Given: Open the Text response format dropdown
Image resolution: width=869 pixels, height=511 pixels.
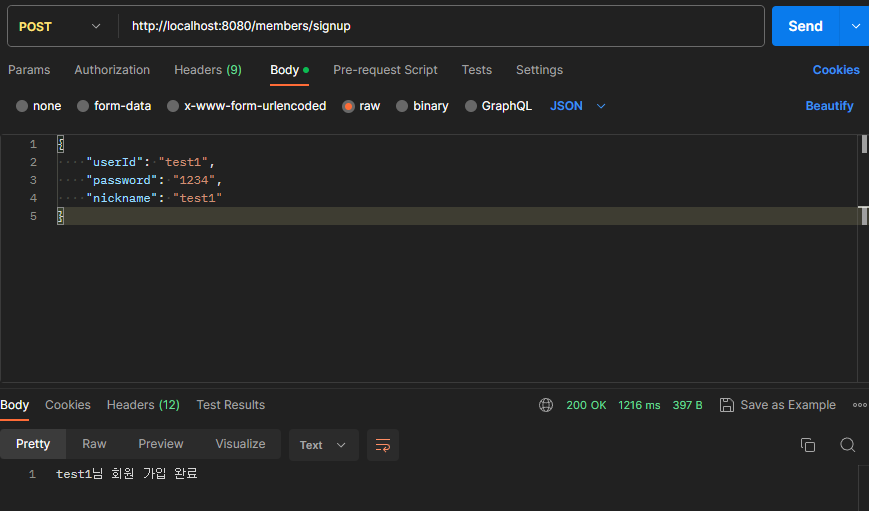Looking at the screenshot, I should pos(324,445).
